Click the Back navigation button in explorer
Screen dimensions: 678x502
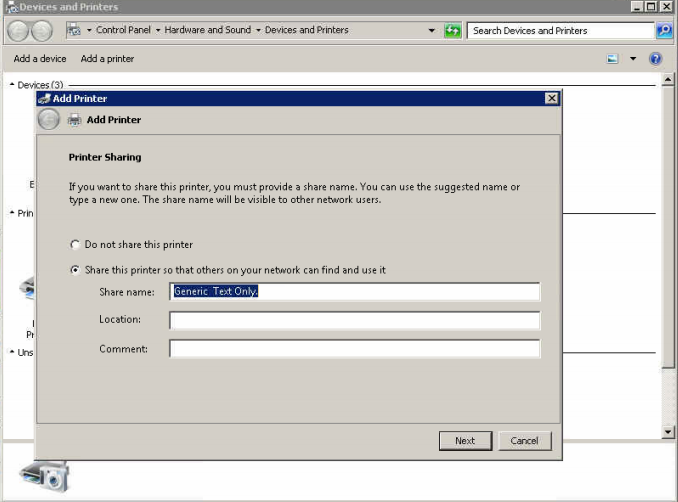(18, 31)
